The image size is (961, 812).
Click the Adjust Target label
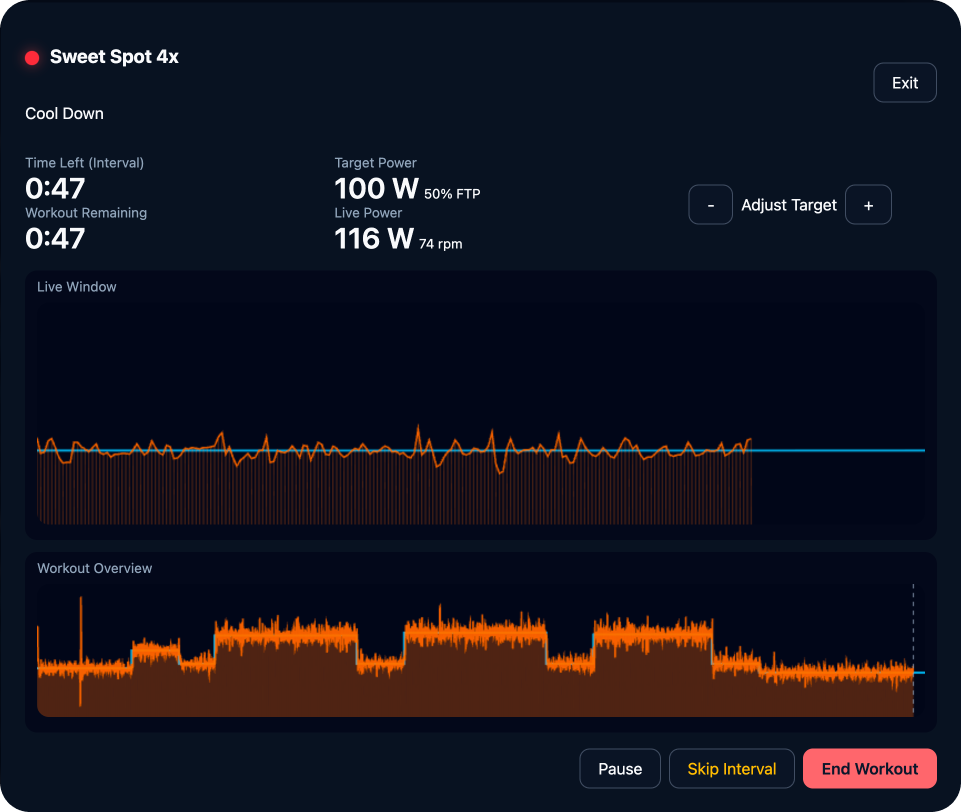point(789,204)
